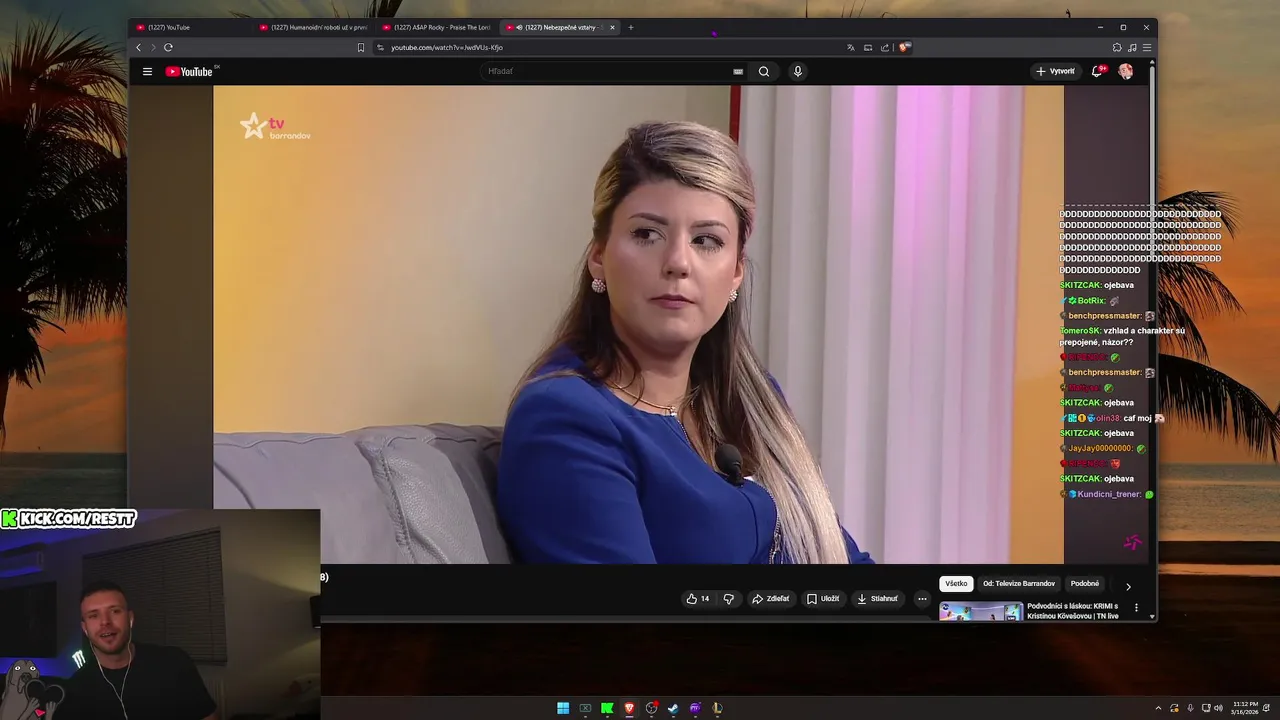Open options menu for Podvodníci s láskou video
Viewport: 1280px width, 720px height.
point(1136,607)
